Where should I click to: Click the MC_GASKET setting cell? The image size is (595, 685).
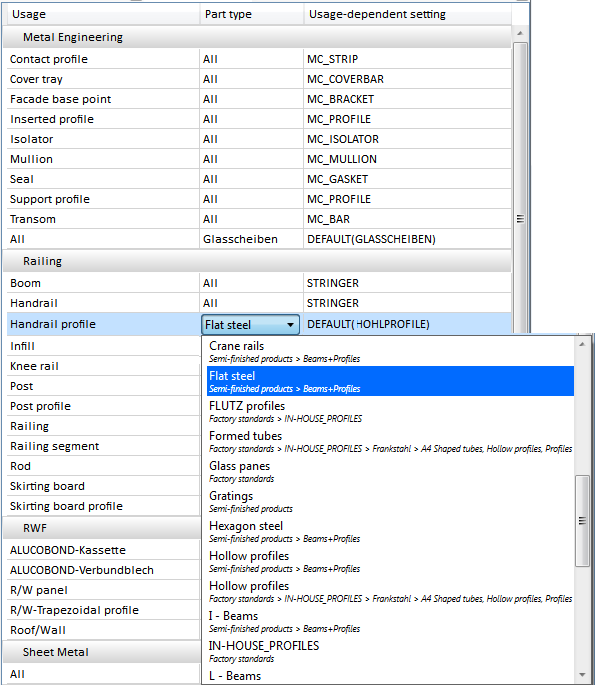coord(407,179)
